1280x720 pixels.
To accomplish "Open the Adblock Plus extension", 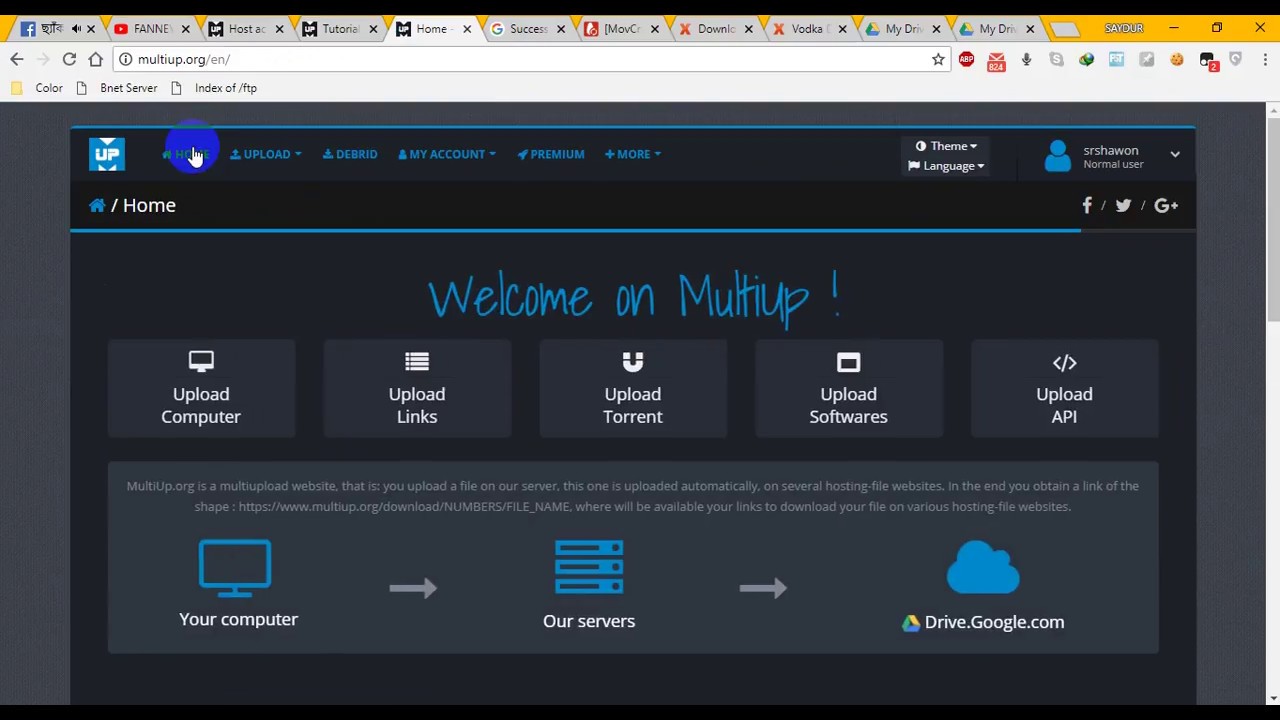I will pyautogui.click(x=966, y=60).
